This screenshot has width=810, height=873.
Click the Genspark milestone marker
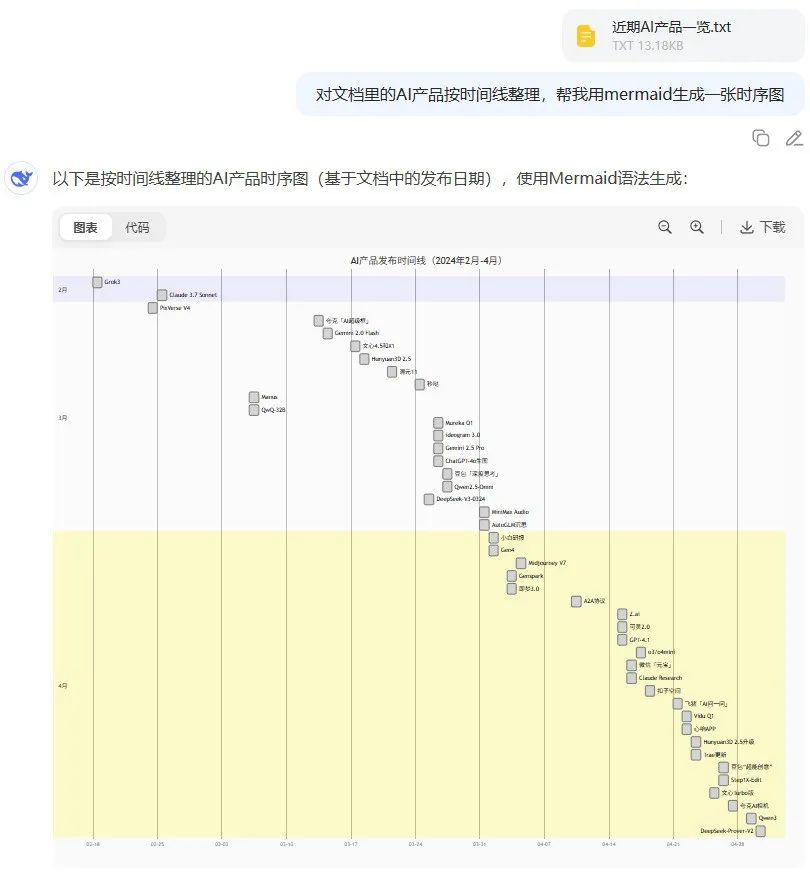[512, 576]
